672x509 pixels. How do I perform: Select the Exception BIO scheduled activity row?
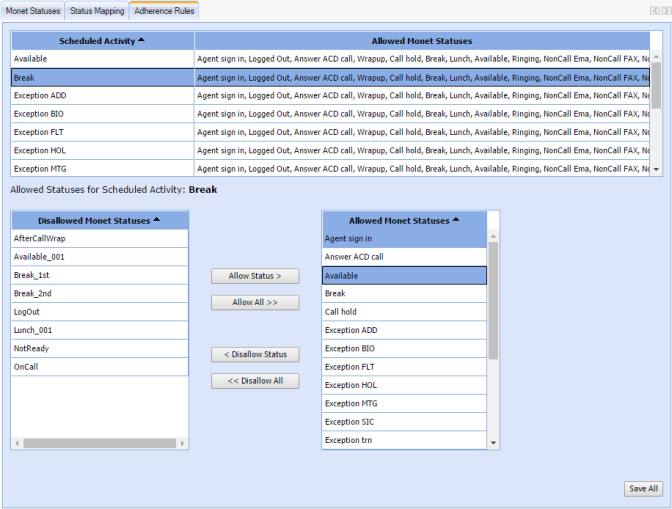[102, 114]
